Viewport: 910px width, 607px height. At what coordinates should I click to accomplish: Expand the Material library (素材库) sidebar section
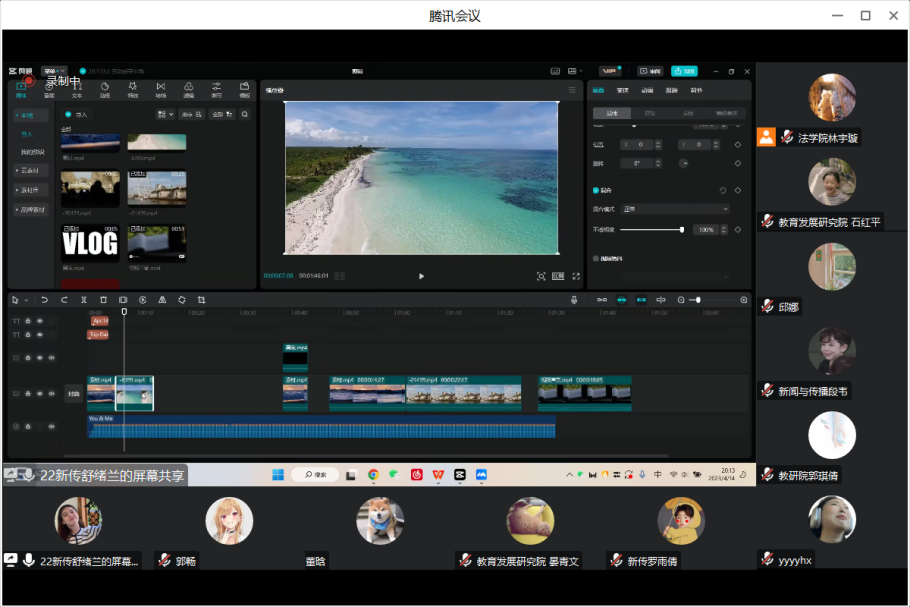[30, 190]
